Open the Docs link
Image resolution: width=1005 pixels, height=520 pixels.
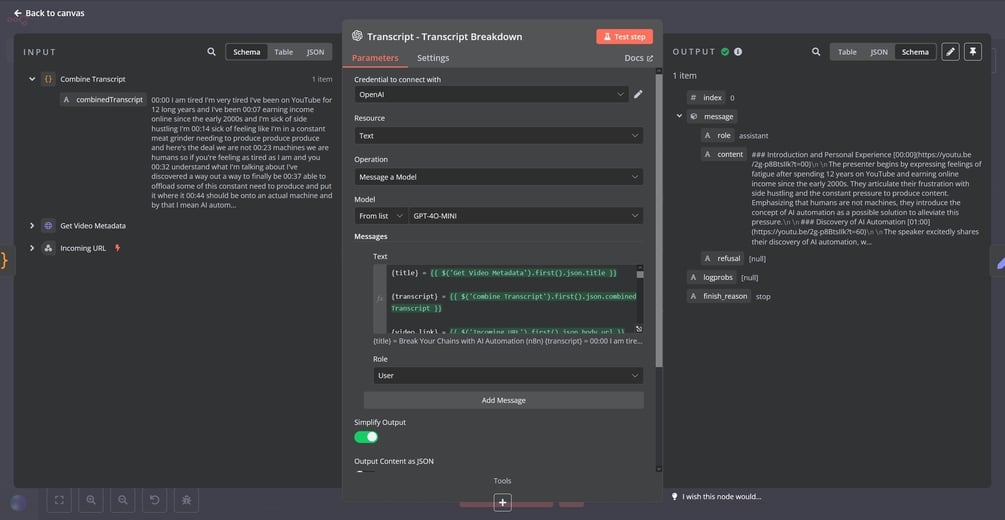coord(638,58)
